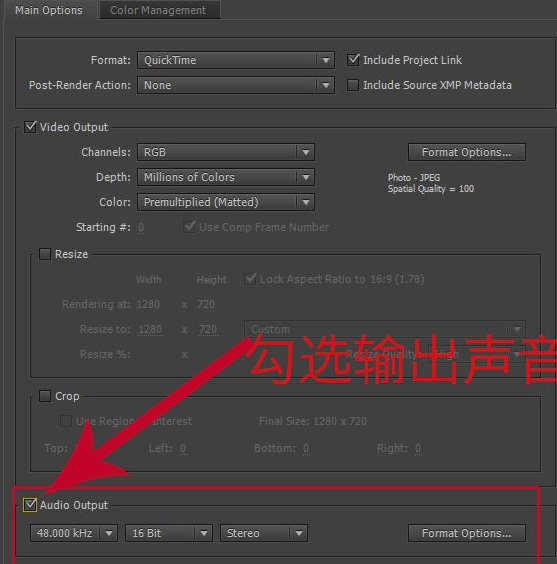Click the video Format Options button
The image size is (557, 564).
pos(466,152)
